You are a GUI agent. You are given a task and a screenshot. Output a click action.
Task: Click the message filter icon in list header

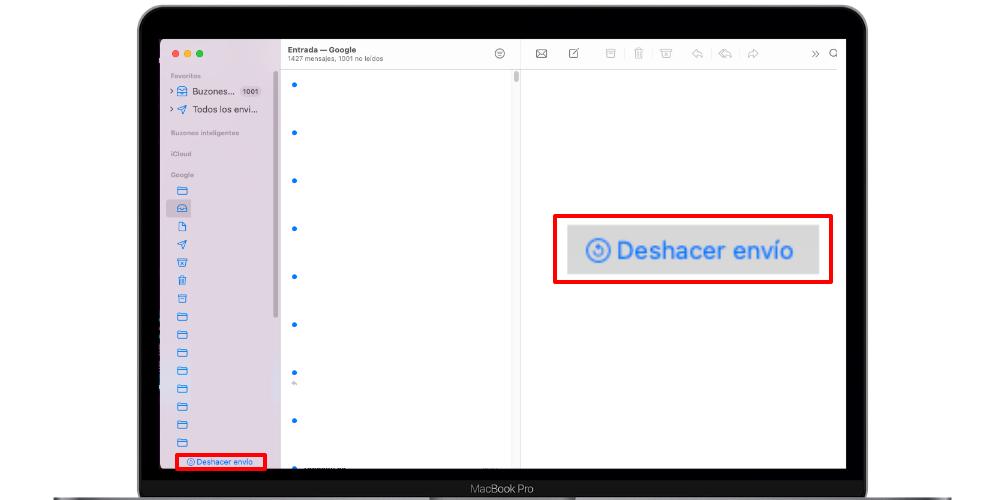click(500, 54)
